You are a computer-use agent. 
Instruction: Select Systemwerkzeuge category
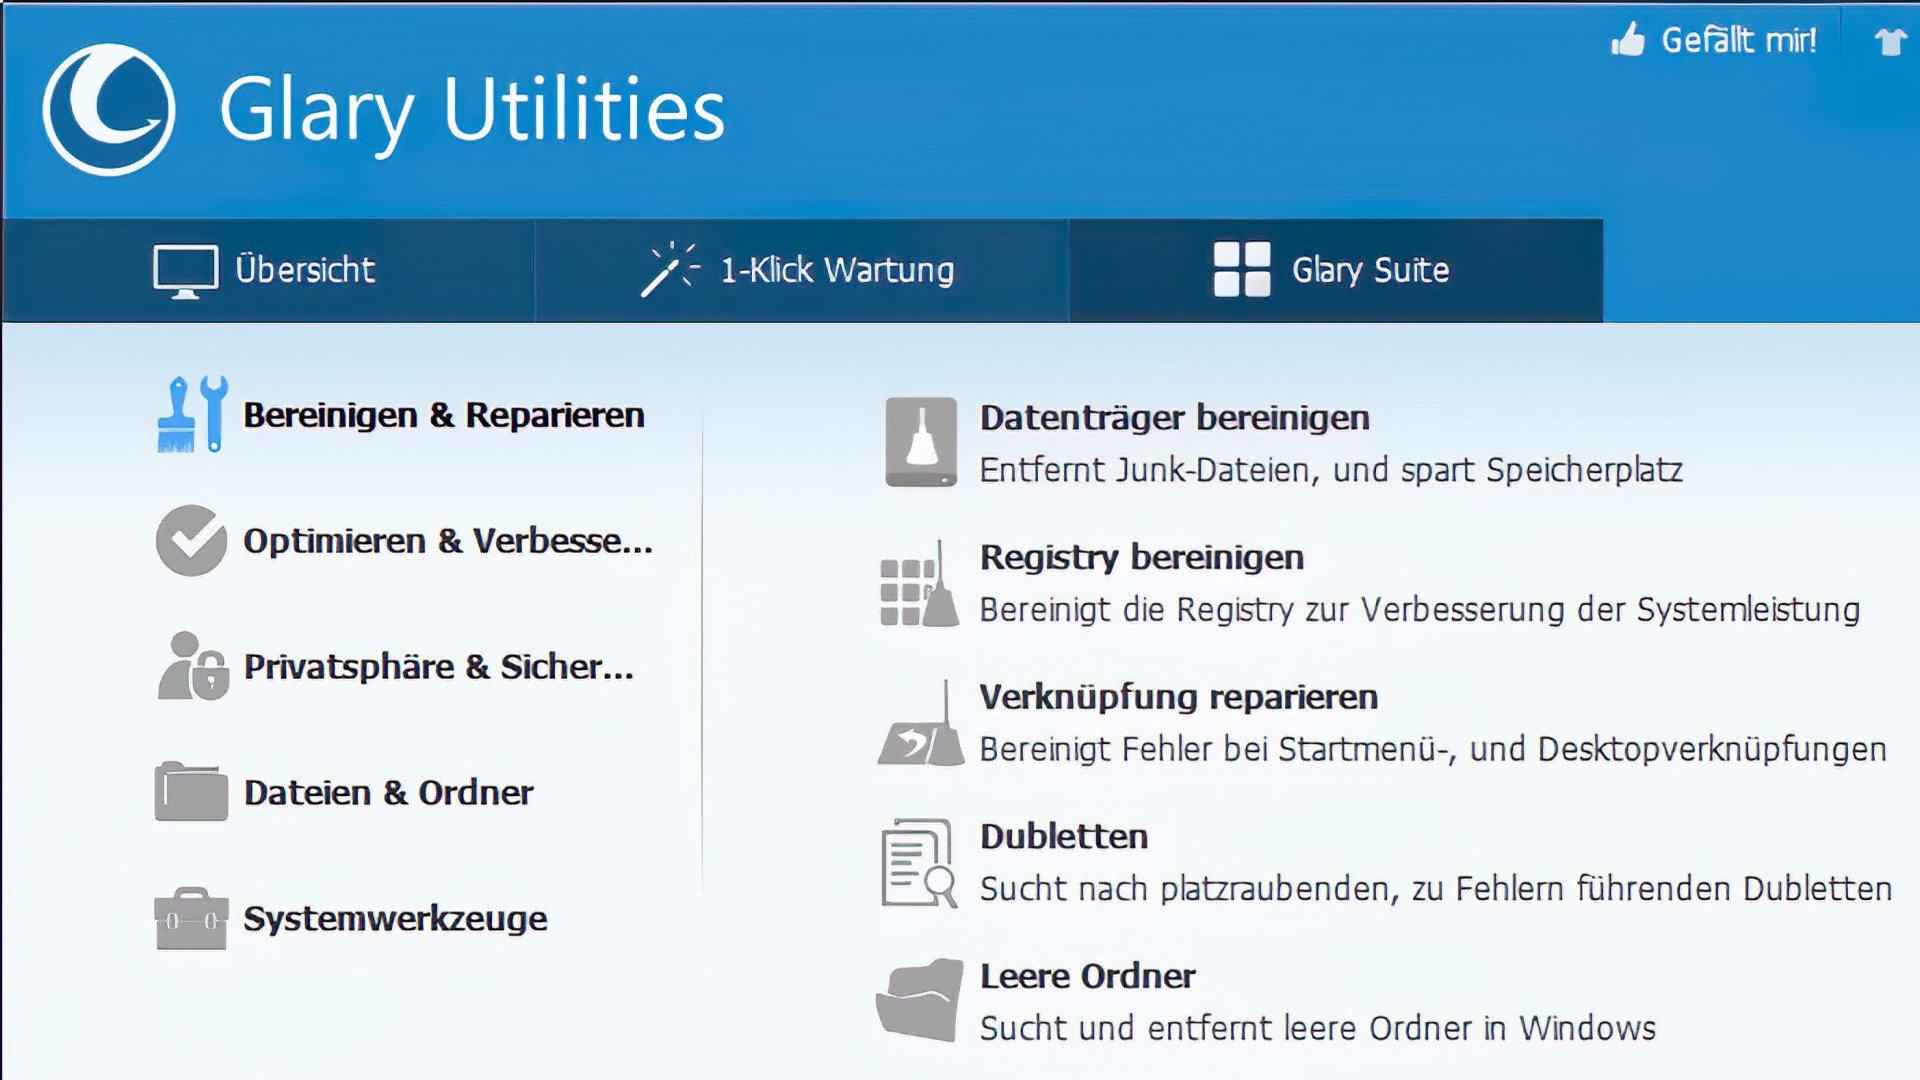click(x=395, y=918)
